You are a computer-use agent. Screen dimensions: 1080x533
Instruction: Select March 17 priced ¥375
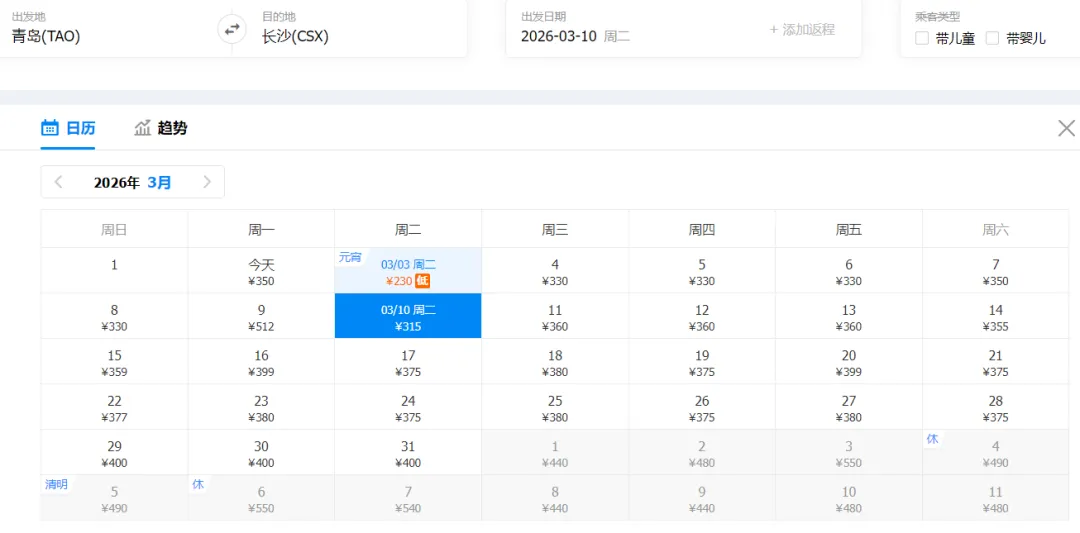[408, 362]
